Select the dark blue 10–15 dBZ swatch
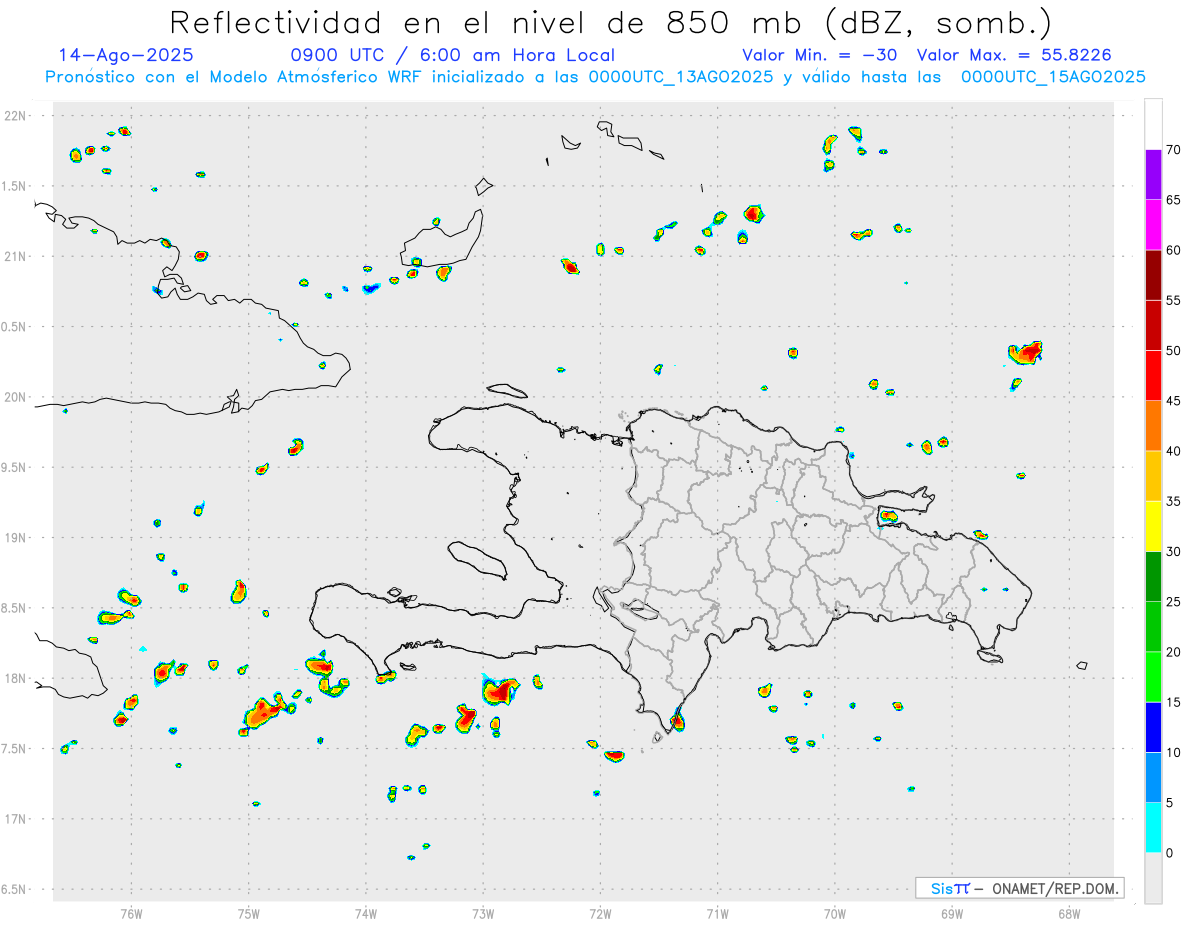The image size is (1200, 927). [1153, 727]
